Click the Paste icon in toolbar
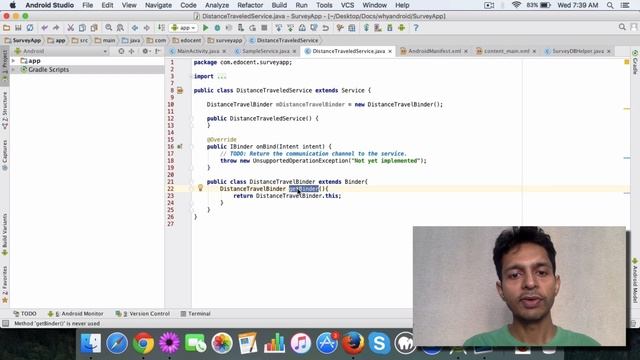Viewport: 640px width, 360px height. (x=94, y=28)
